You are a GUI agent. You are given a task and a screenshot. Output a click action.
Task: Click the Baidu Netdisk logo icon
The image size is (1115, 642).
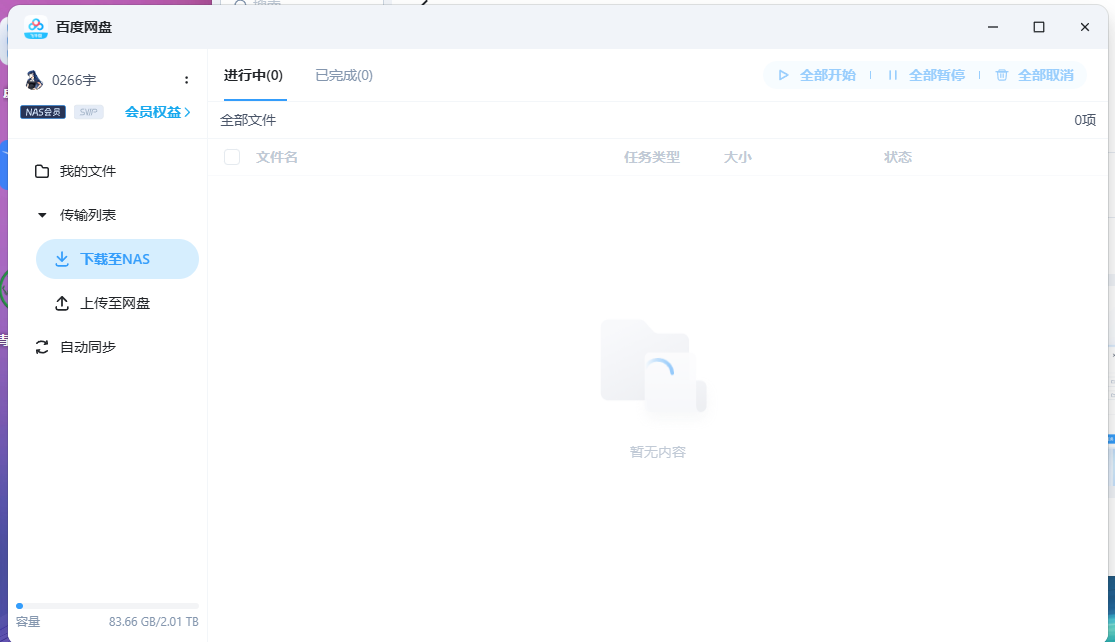click(36, 27)
